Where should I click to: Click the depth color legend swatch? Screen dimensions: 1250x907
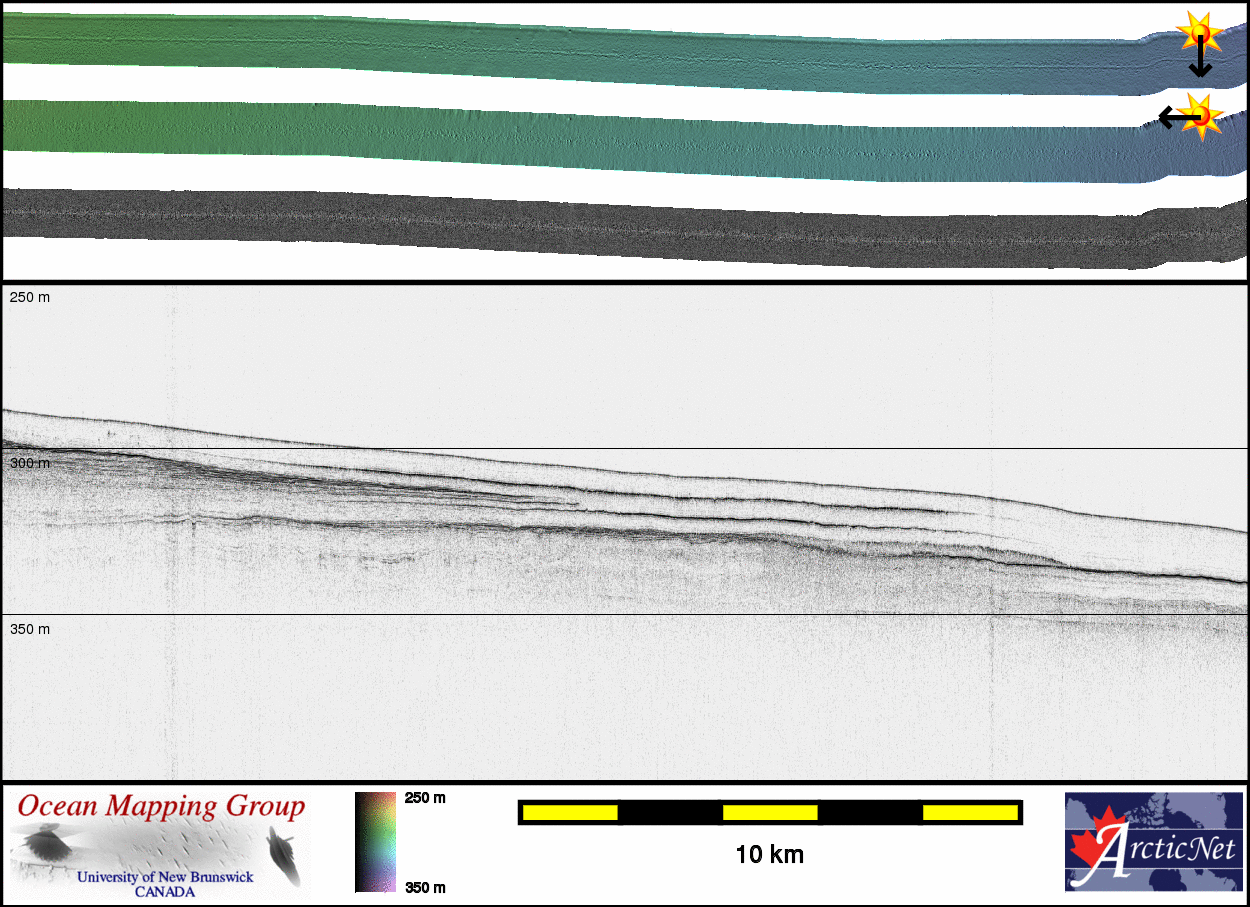375,841
